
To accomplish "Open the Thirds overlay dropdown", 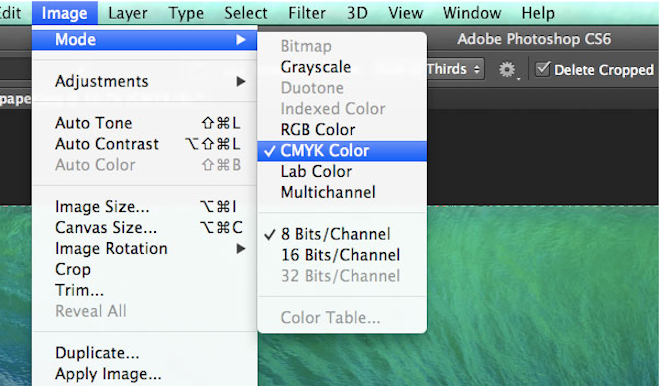I will pyautogui.click(x=455, y=69).
